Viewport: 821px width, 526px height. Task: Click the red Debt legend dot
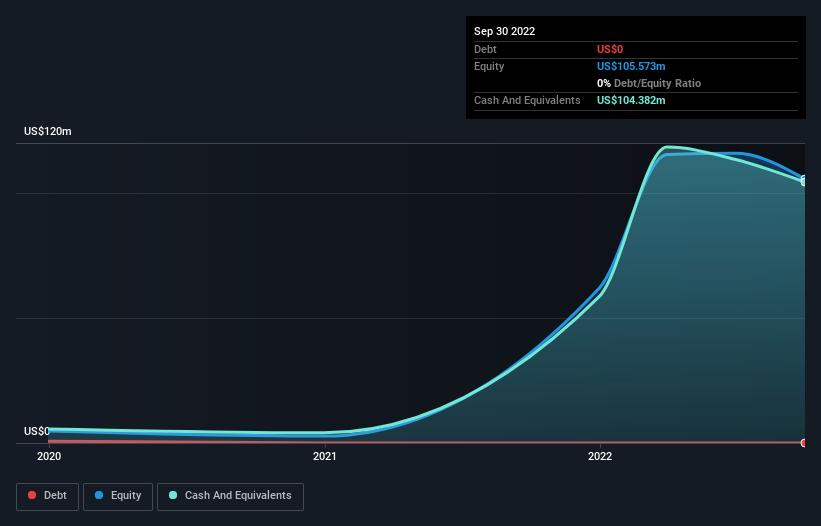(x=32, y=495)
